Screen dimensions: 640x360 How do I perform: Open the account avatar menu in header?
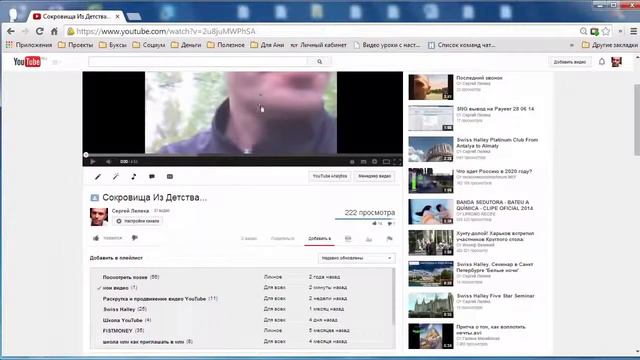616,62
